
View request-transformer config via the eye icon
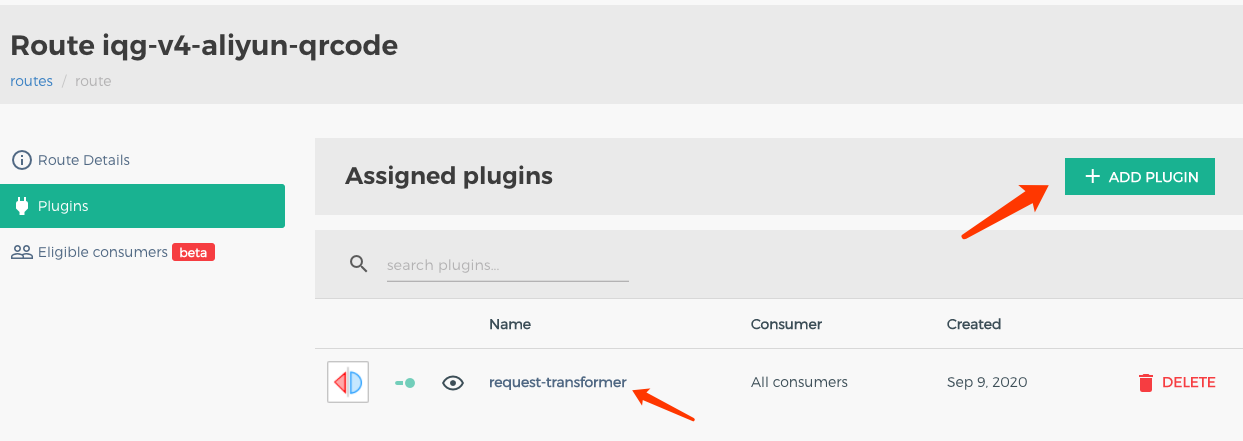[453, 382]
